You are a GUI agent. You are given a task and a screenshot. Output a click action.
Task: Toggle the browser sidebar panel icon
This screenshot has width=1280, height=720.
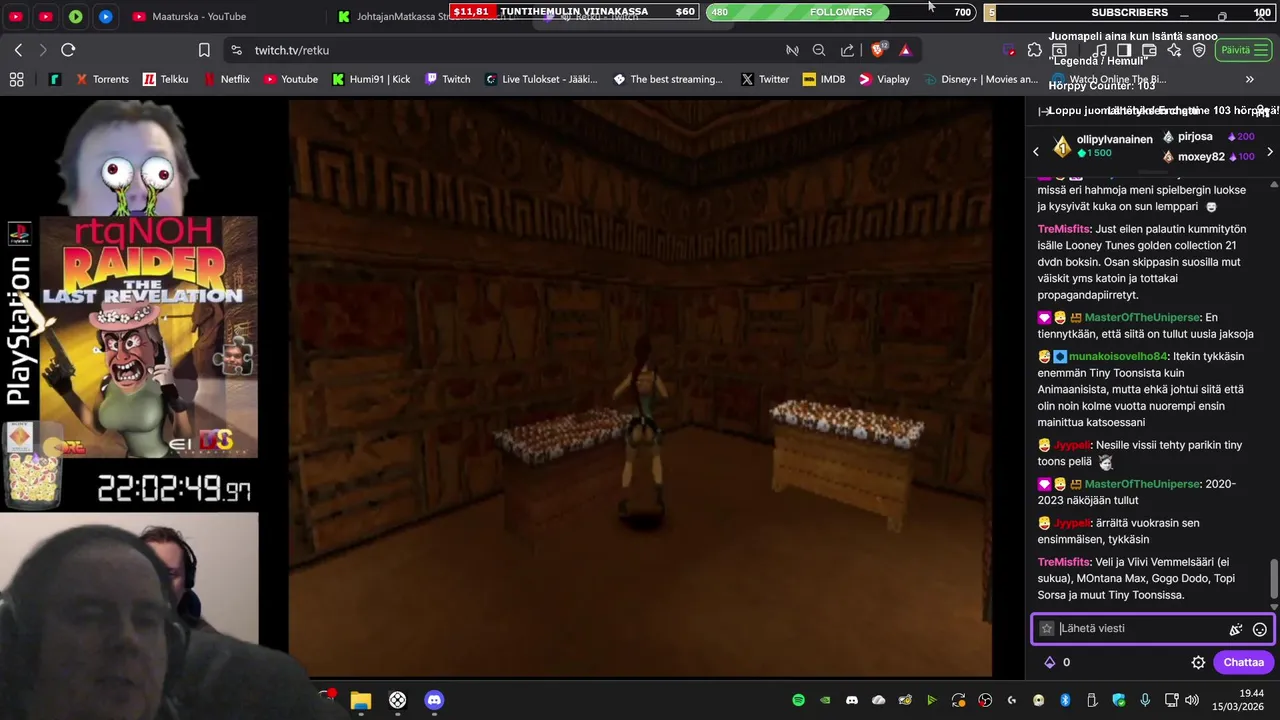(x=1124, y=50)
